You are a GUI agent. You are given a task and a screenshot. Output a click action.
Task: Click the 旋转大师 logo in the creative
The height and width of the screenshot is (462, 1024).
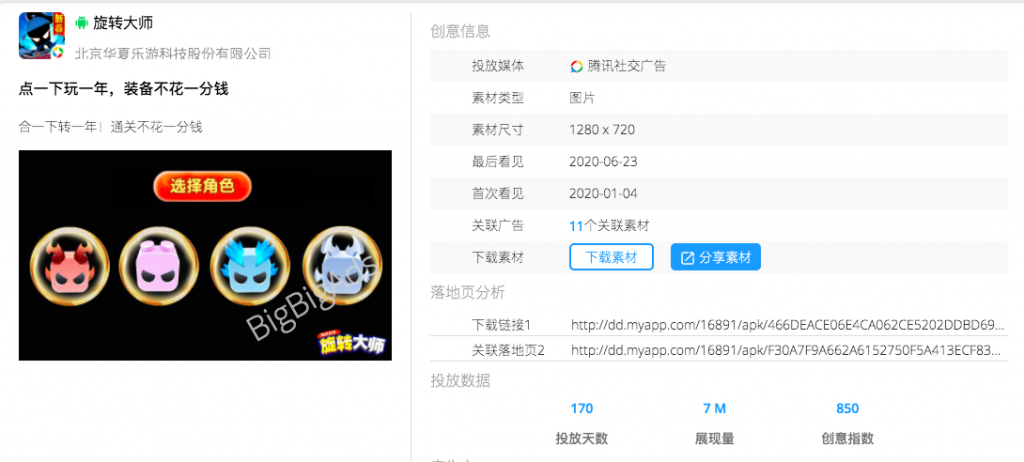(351, 342)
